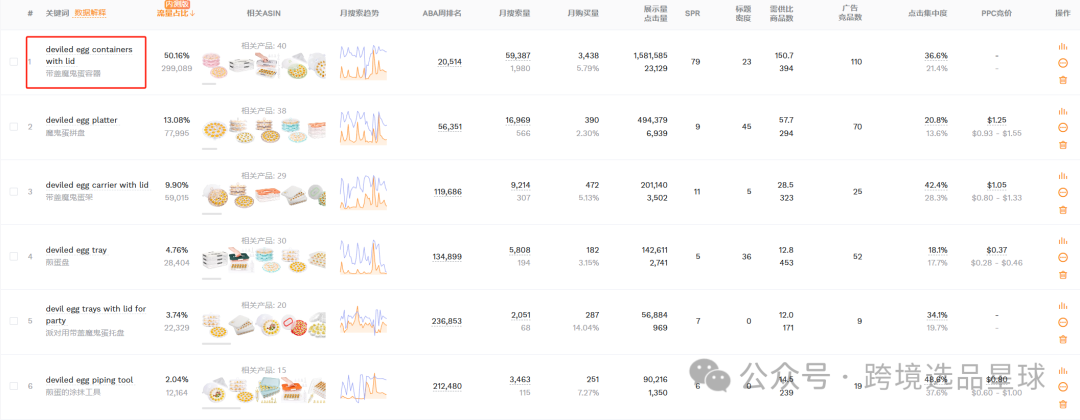Click the 点击集中度 column header
Image resolution: width=1080 pixels, height=420 pixels.
(x=928, y=13)
